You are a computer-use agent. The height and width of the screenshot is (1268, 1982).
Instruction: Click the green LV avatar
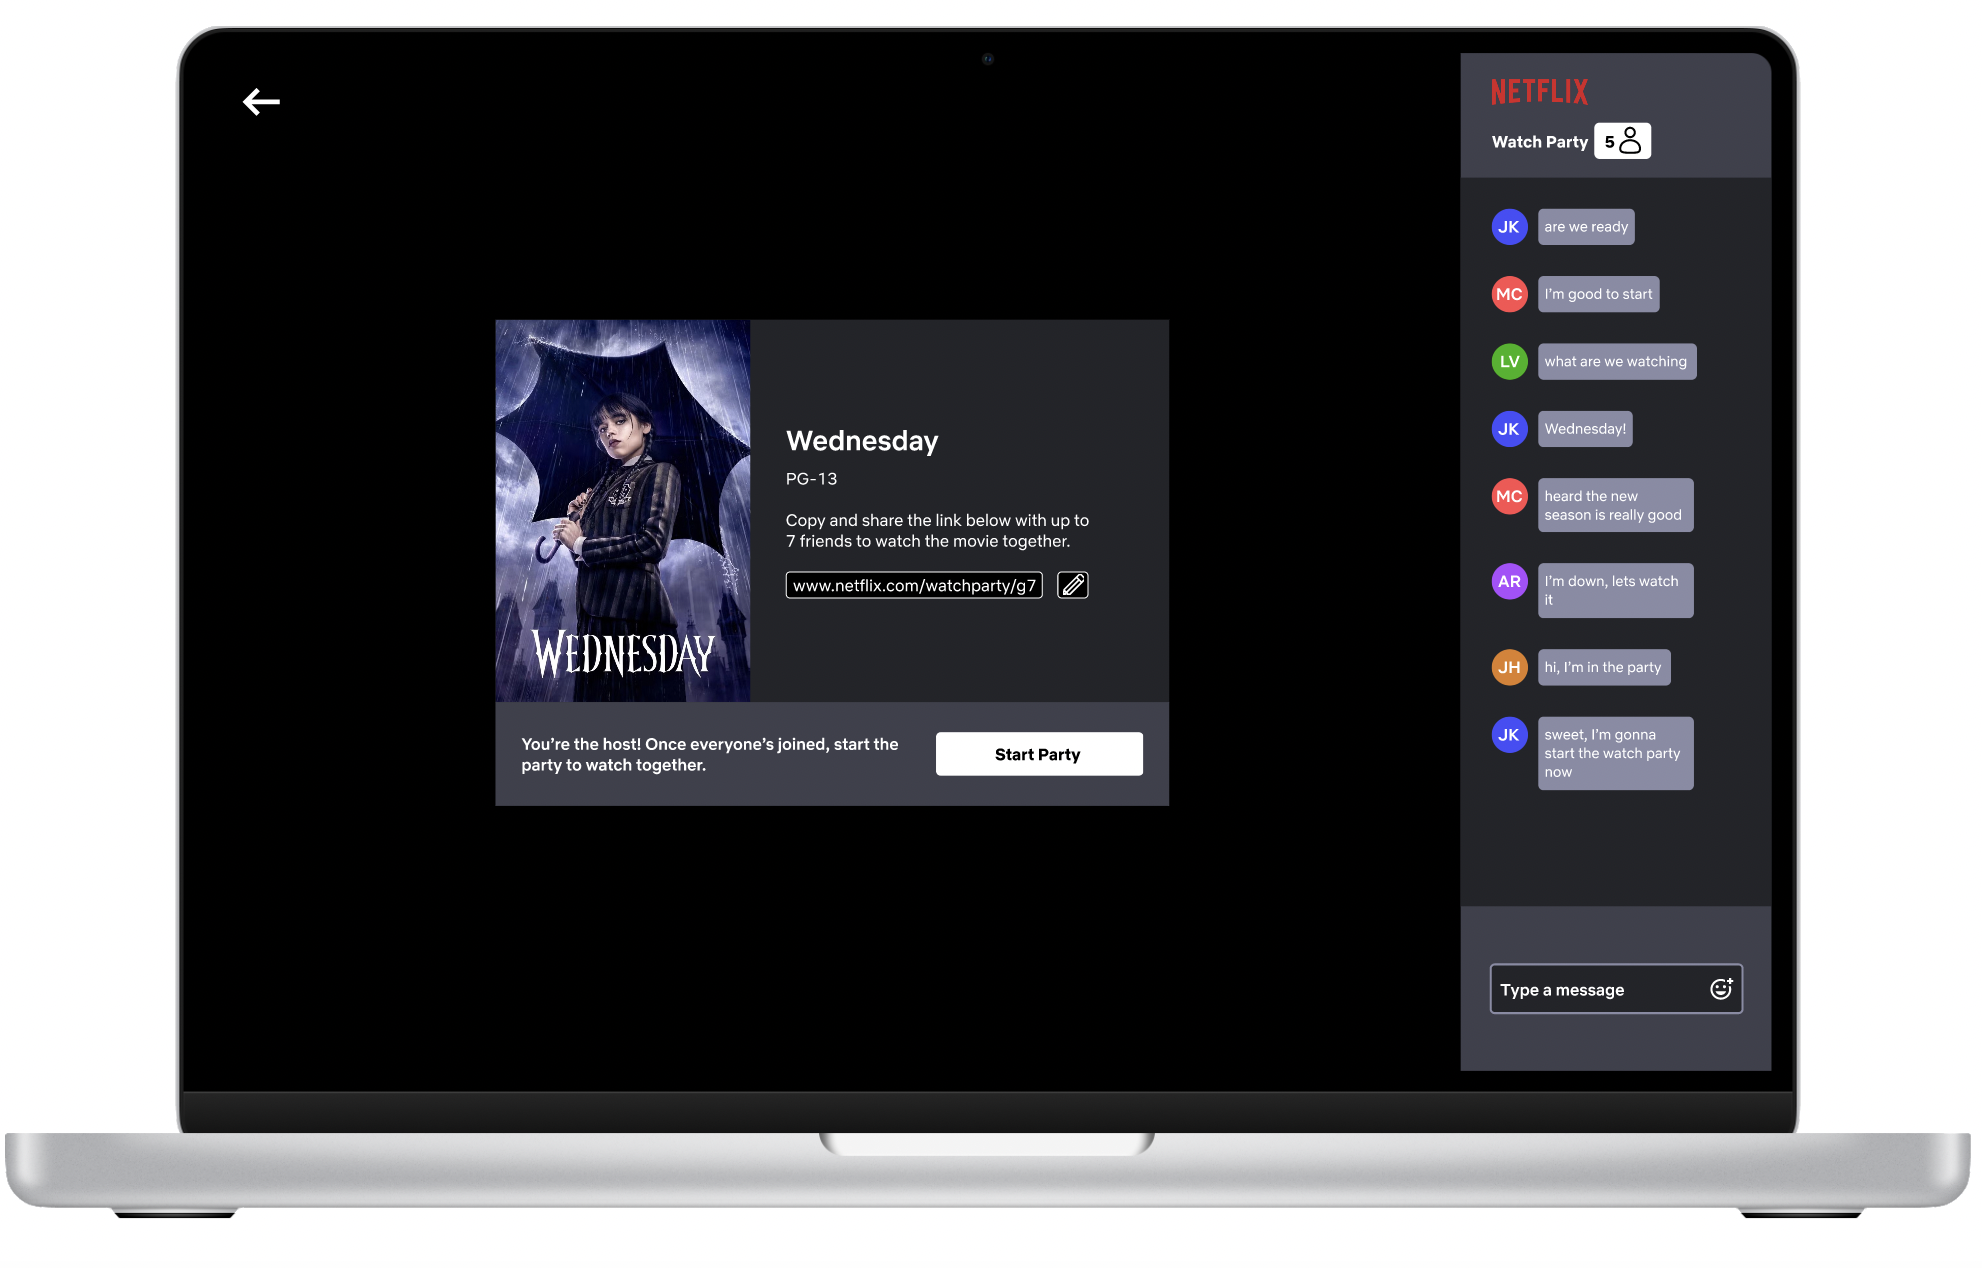1509,362
